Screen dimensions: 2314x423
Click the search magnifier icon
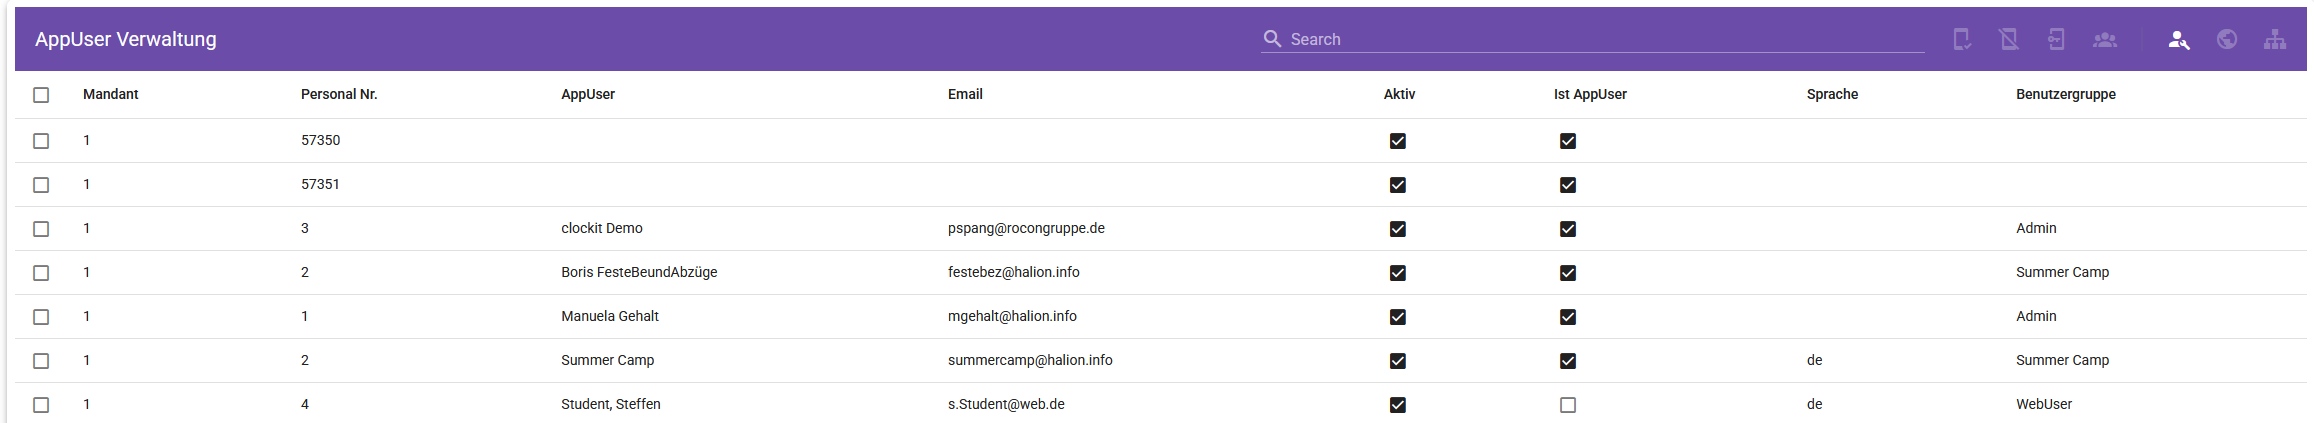(1272, 39)
